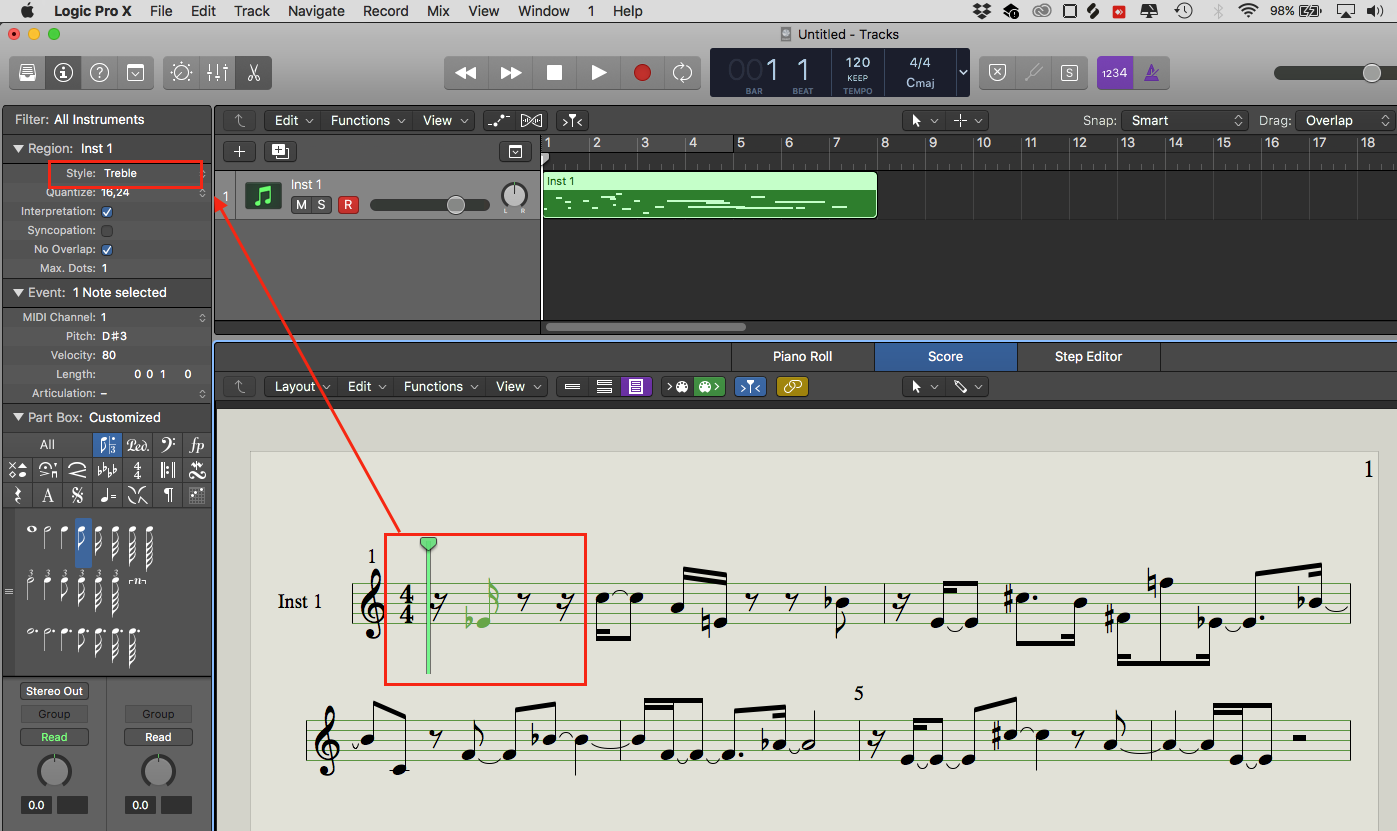
Task: Mute the Inst 1 track
Action: click(300, 205)
